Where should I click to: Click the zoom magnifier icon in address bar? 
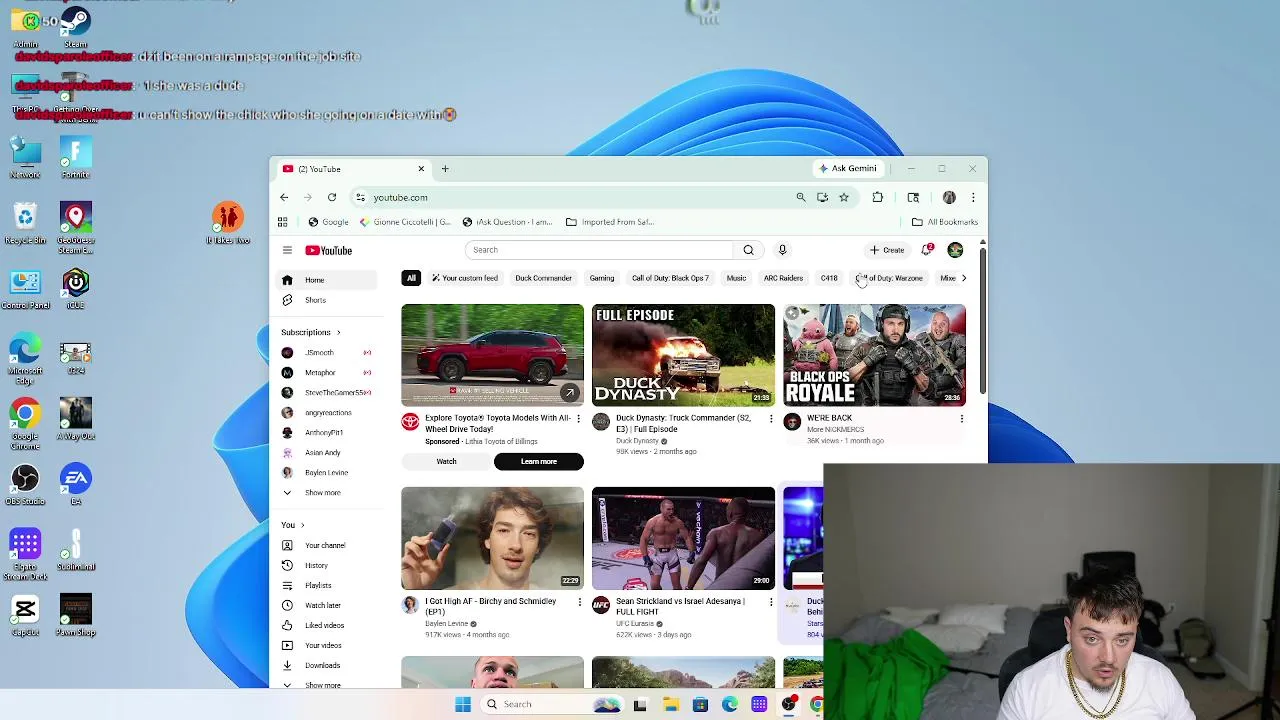pyautogui.click(x=801, y=198)
